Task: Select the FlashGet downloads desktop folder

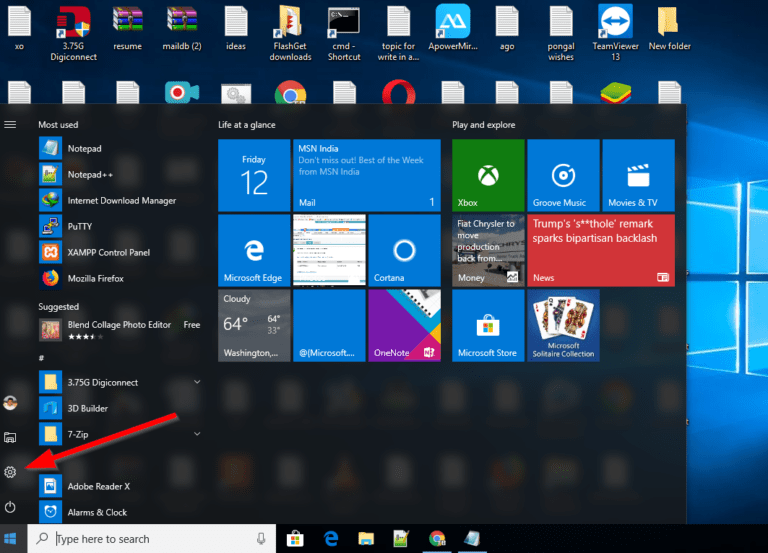Action: click(290, 33)
